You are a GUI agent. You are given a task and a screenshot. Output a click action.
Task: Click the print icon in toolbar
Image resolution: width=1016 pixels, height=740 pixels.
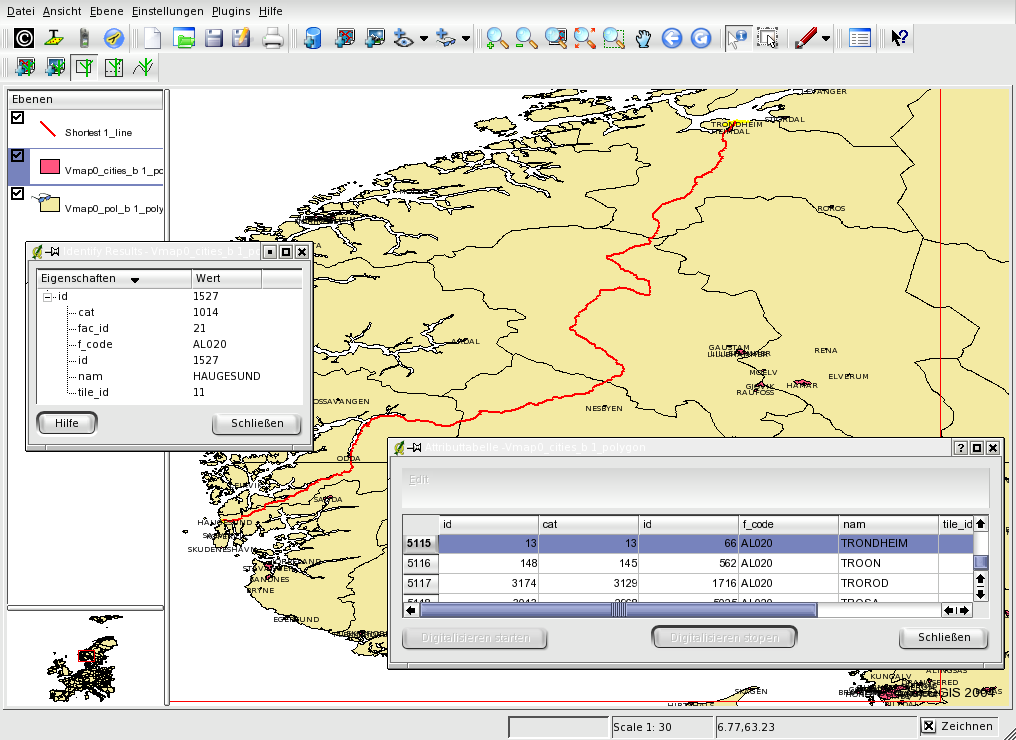(273, 39)
